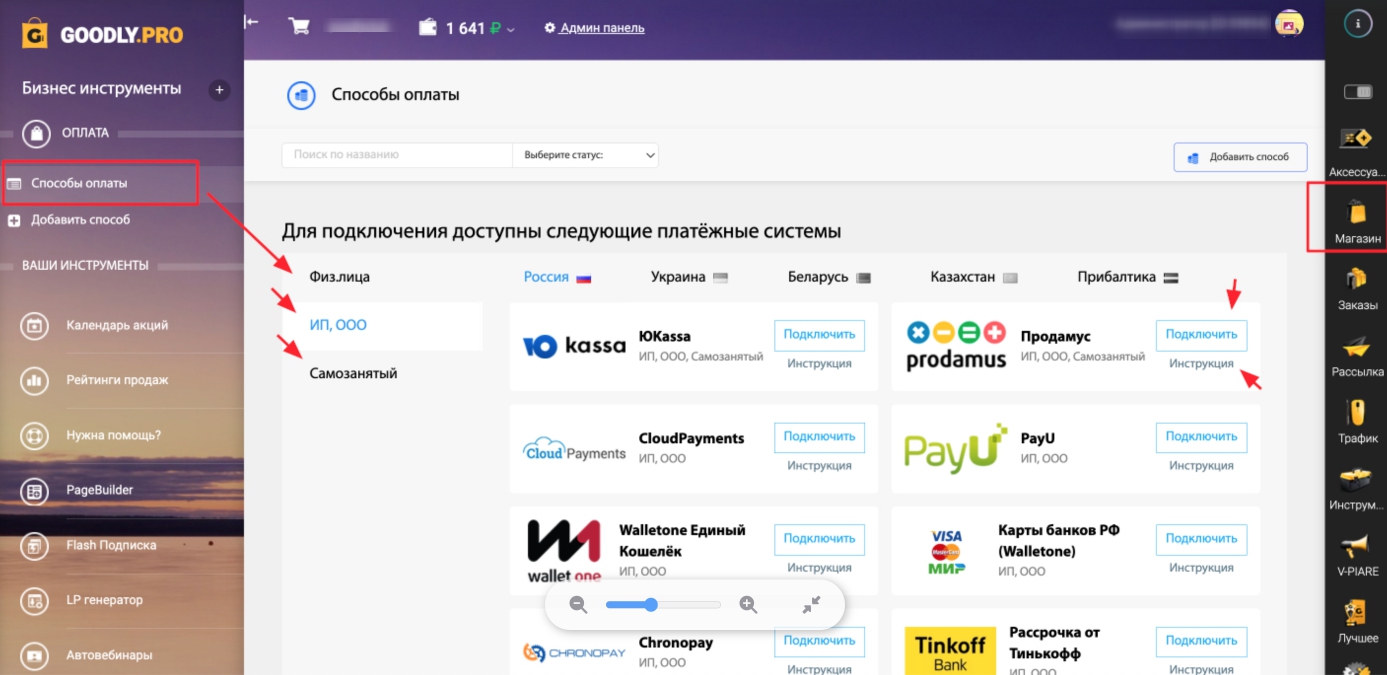The image size is (1387, 675).
Task: Open the Flash Подписка icon
Action: point(35,545)
